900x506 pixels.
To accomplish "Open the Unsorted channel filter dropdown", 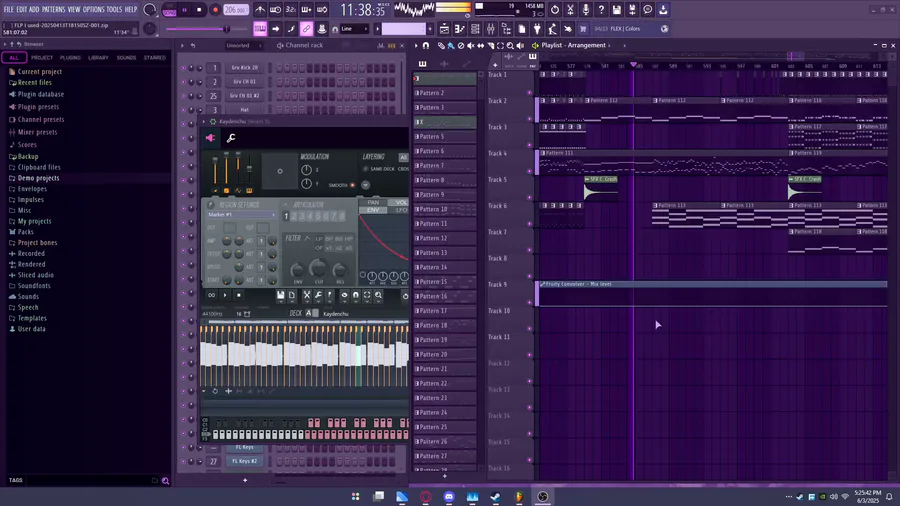I will coord(243,45).
